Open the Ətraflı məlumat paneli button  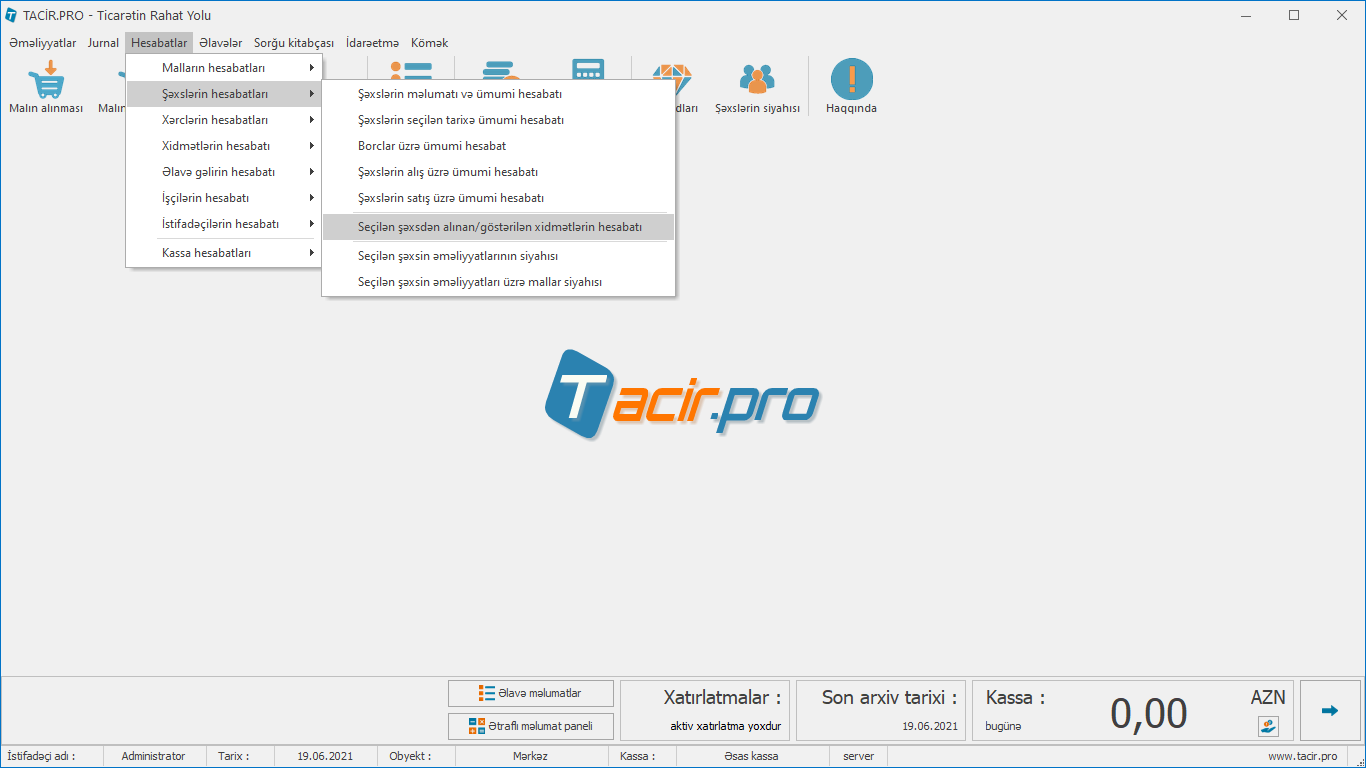pos(531,726)
